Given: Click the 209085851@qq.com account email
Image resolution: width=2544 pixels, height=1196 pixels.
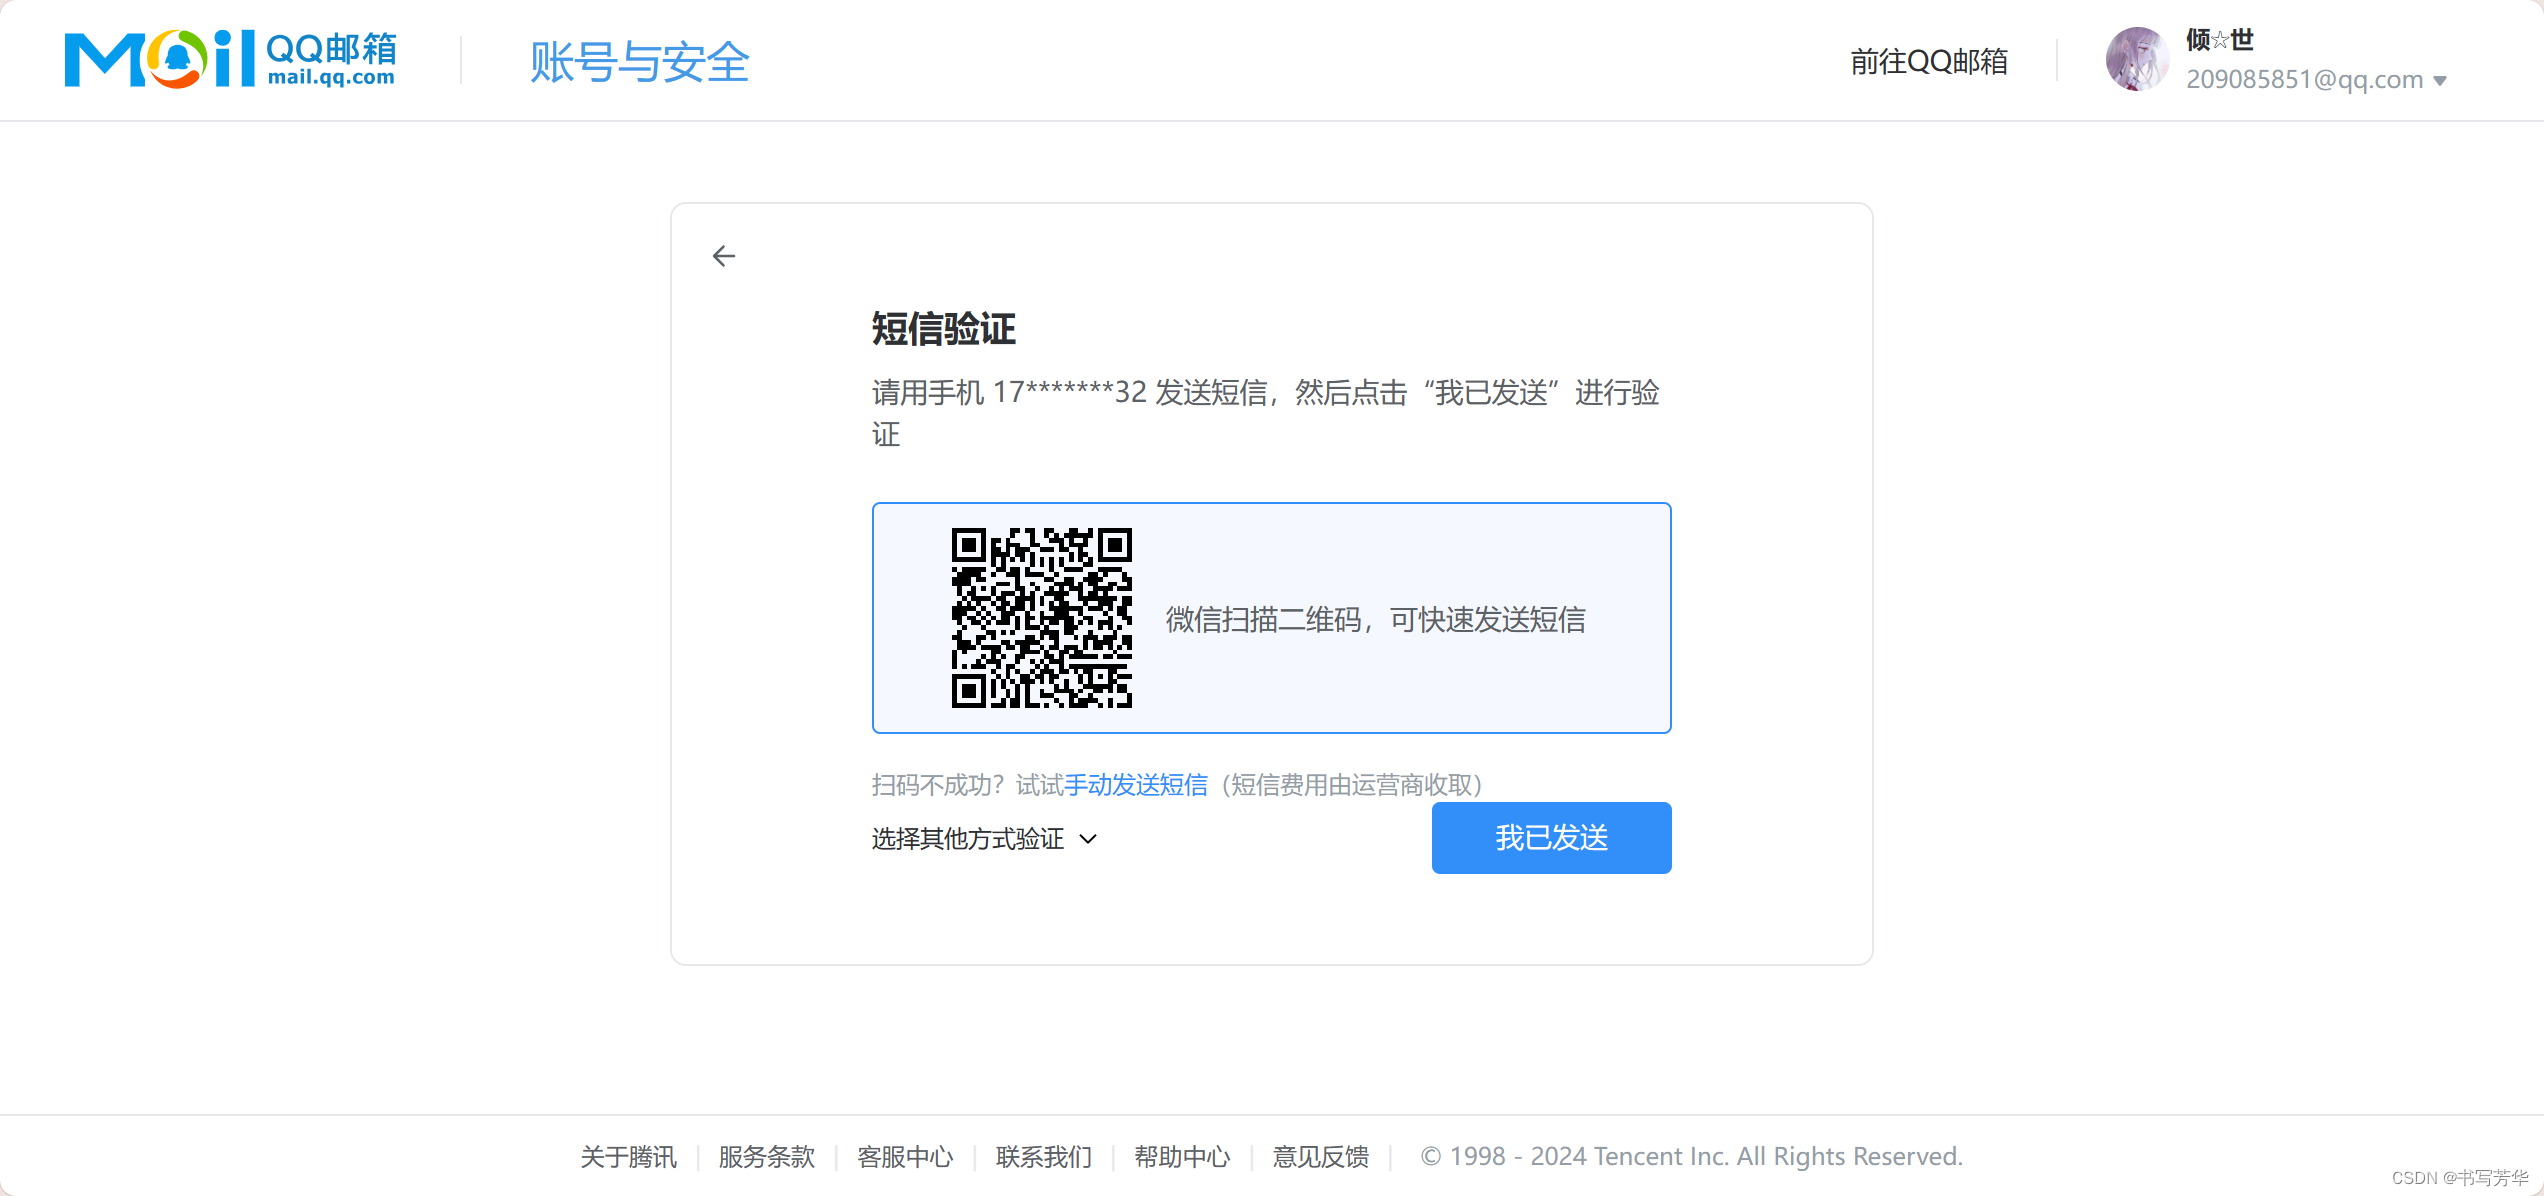Looking at the screenshot, I should click(2304, 80).
